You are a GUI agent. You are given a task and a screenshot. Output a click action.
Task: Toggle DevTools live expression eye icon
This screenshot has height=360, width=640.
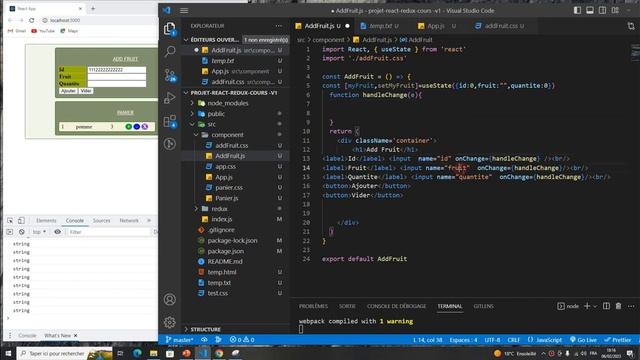point(58,232)
